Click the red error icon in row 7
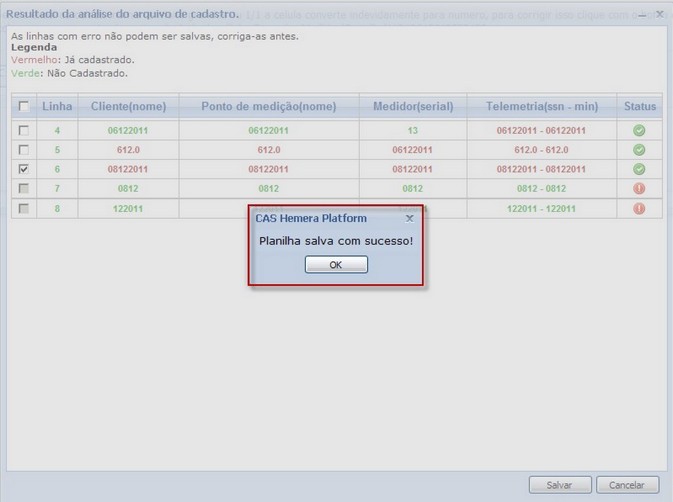 pos(639,189)
